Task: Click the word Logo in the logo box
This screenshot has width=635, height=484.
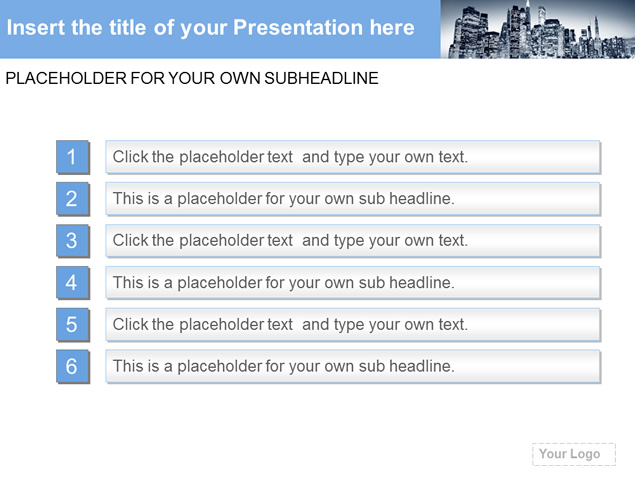Action: pyautogui.click(x=585, y=454)
